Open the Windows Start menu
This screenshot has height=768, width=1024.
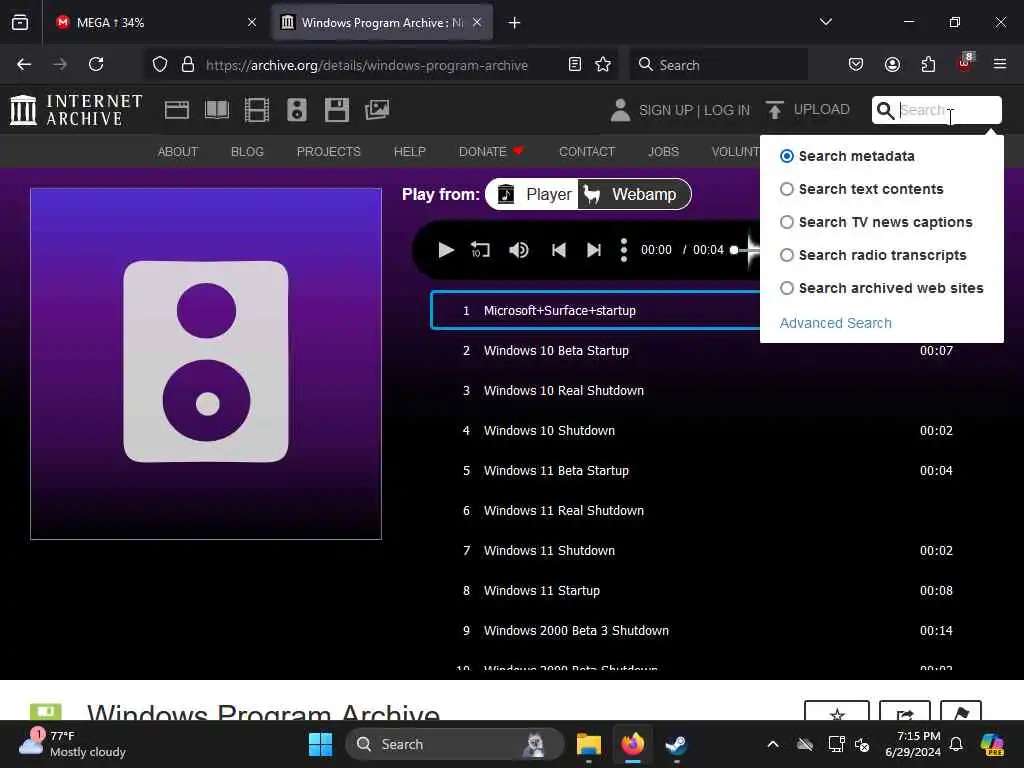tap(320, 744)
